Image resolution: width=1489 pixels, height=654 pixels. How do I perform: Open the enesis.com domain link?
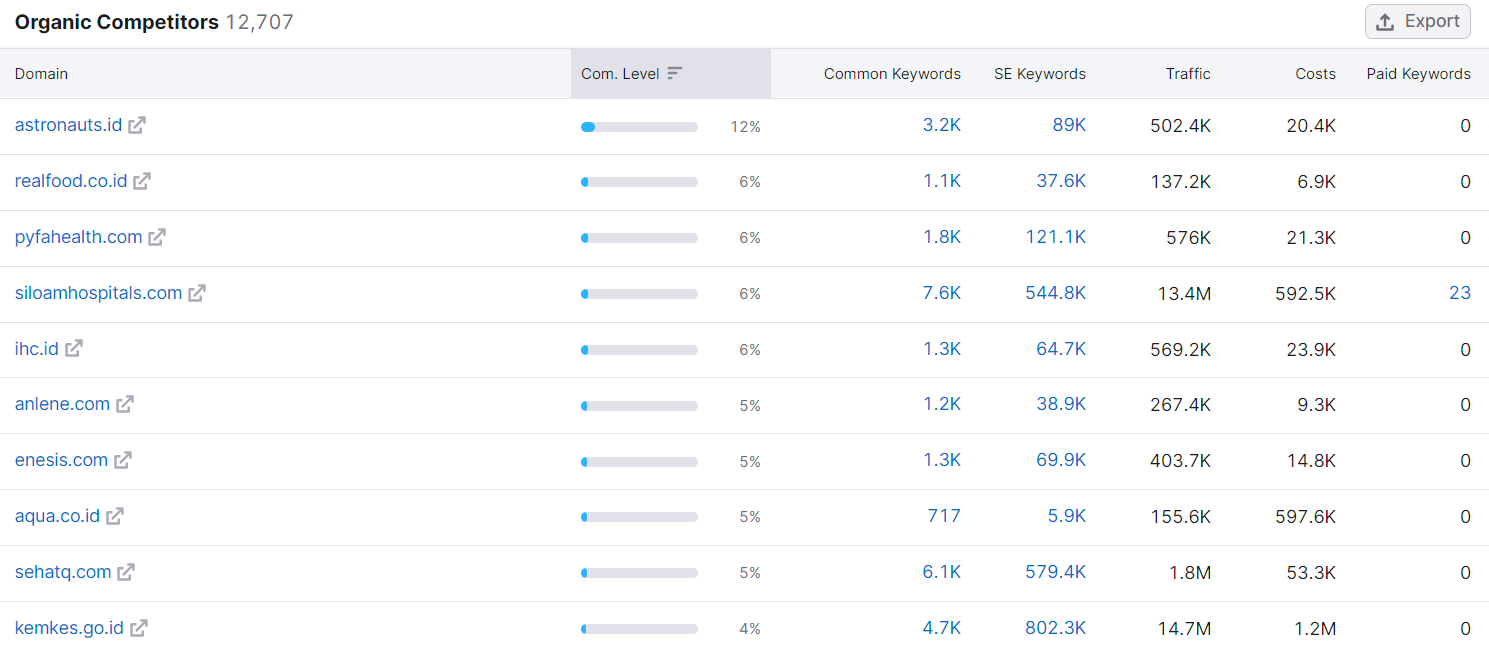[x=61, y=460]
